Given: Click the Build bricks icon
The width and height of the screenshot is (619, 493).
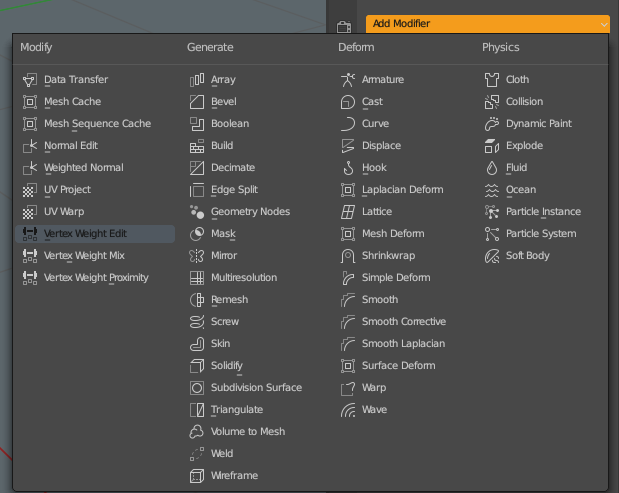Looking at the screenshot, I should [x=197, y=146].
